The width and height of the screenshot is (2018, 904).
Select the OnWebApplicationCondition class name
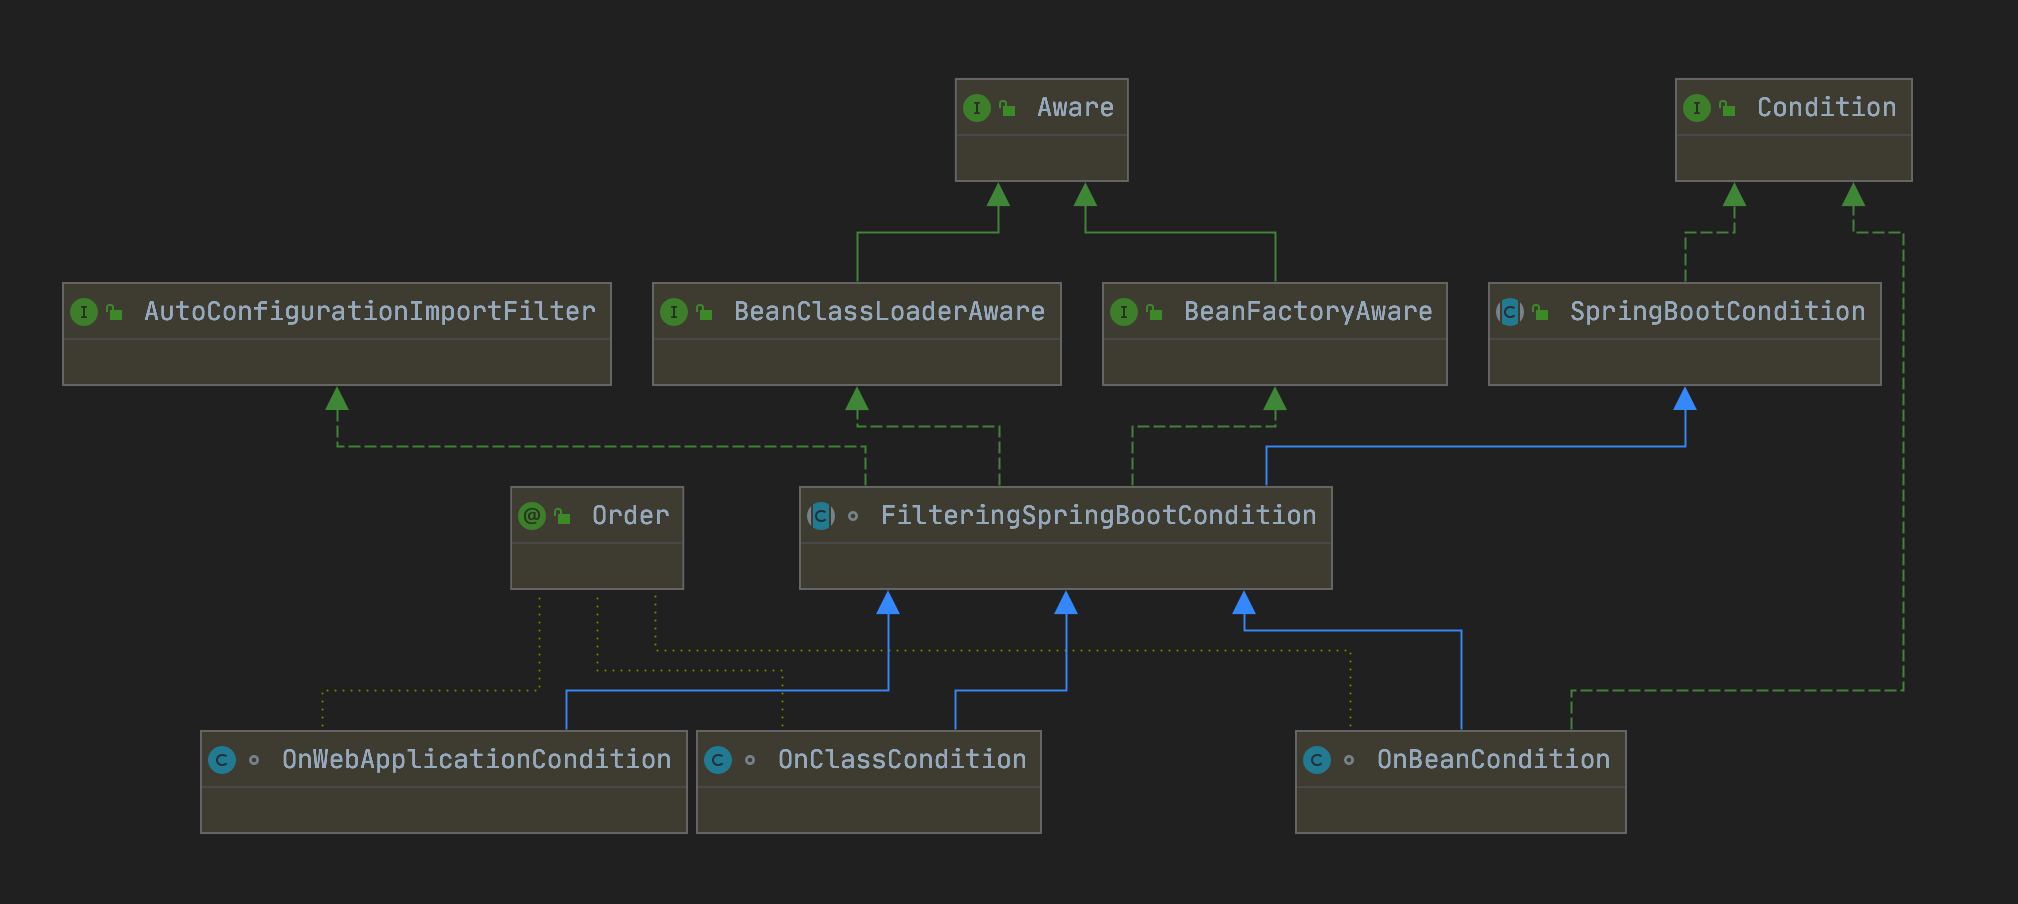coord(476,760)
